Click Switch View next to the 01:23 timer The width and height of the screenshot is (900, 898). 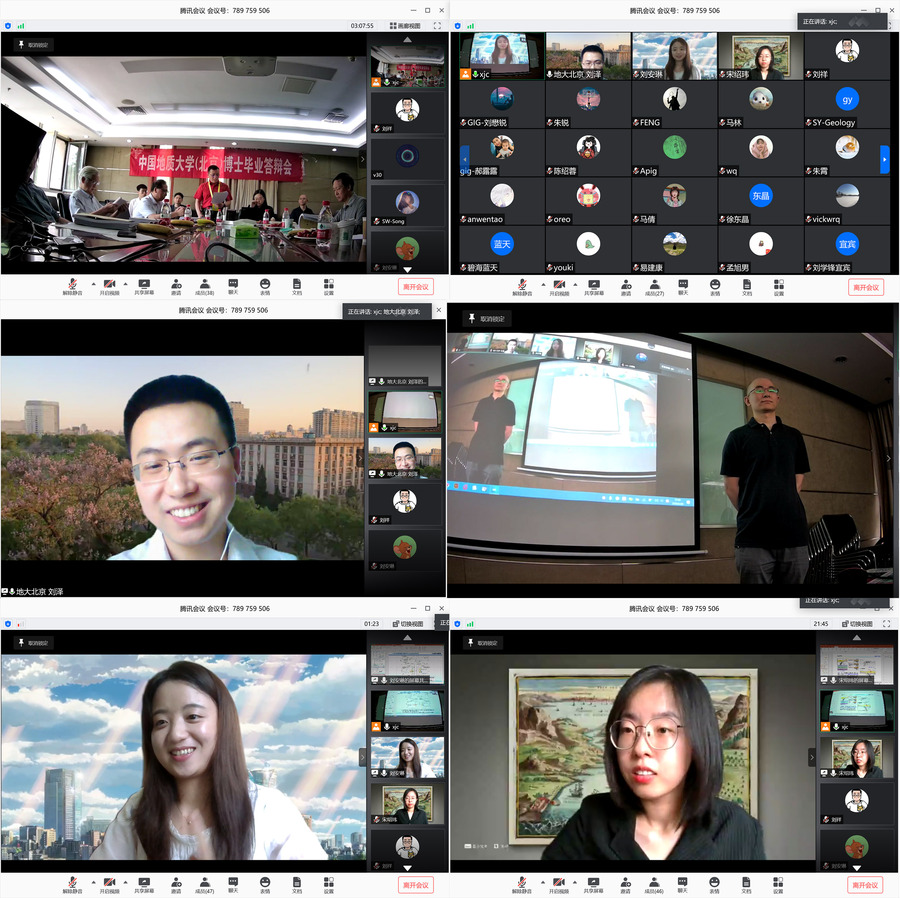tap(412, 623)
